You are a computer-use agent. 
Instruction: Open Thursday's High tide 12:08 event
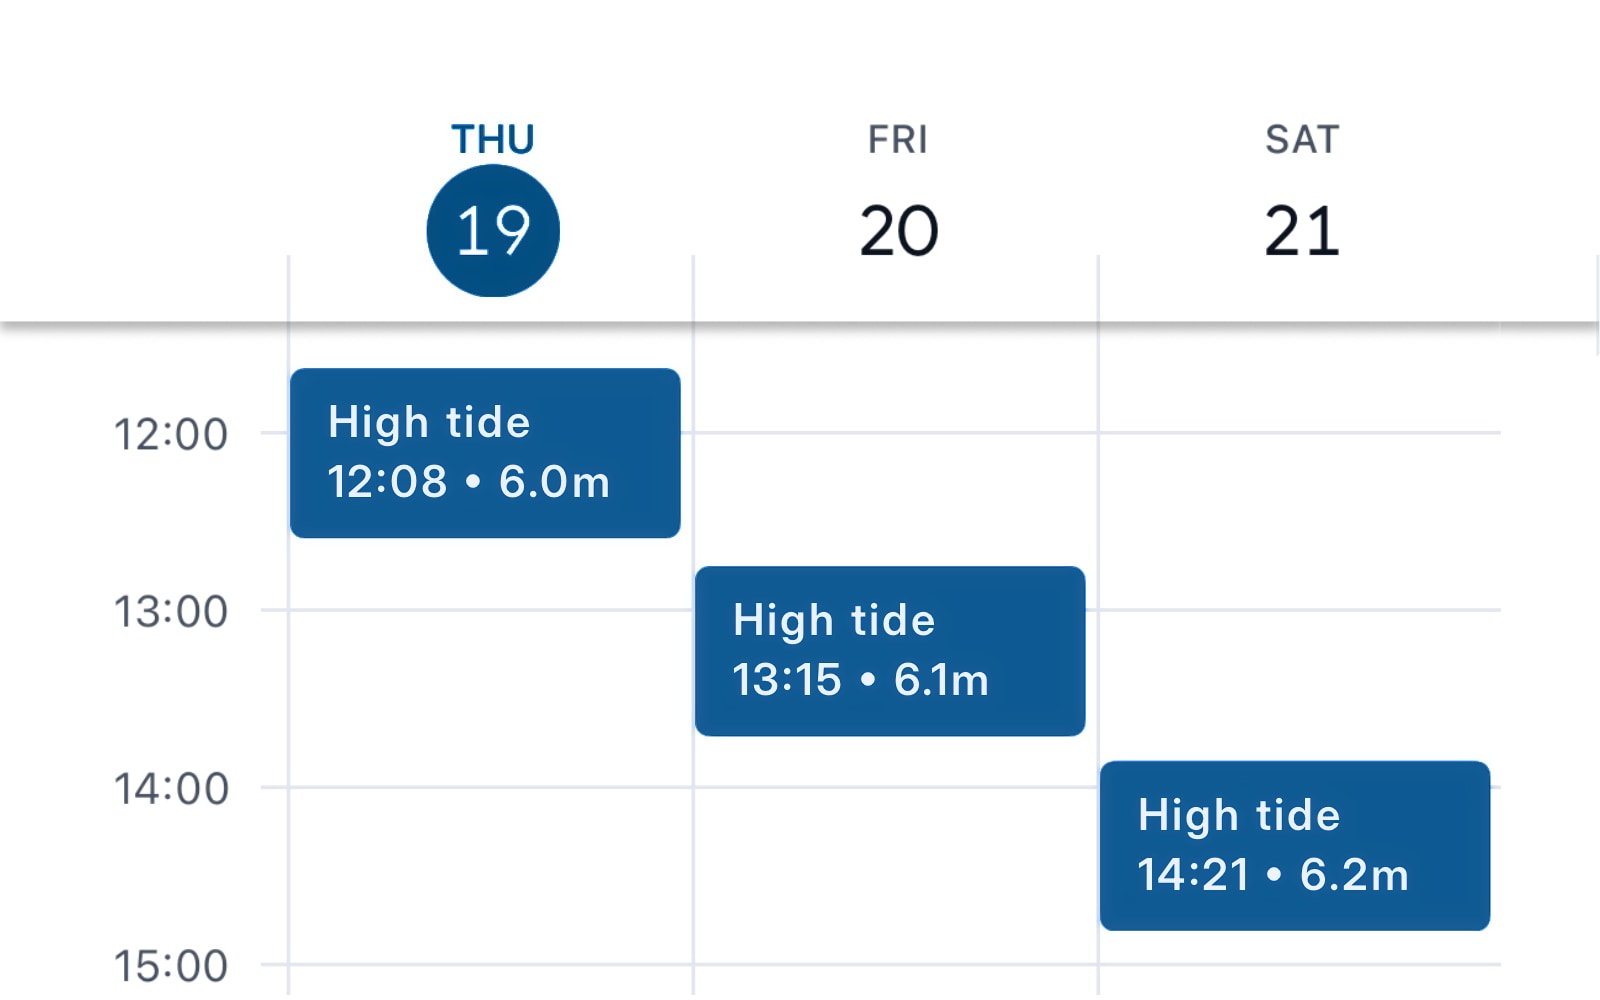click(485, 453)
